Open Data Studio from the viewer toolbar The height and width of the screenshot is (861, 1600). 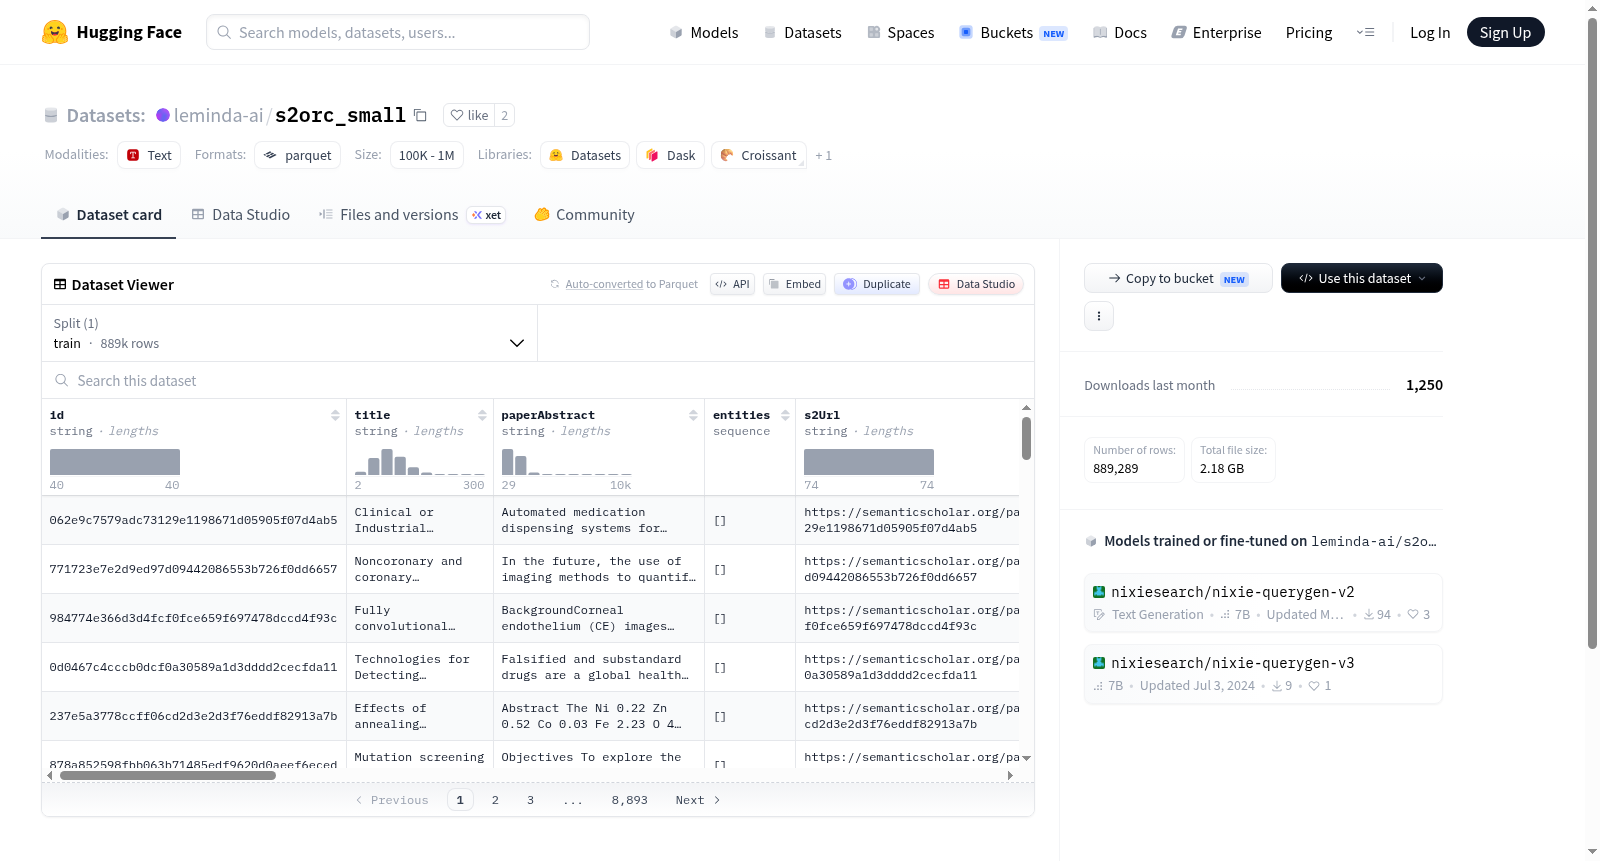[976, 284]
